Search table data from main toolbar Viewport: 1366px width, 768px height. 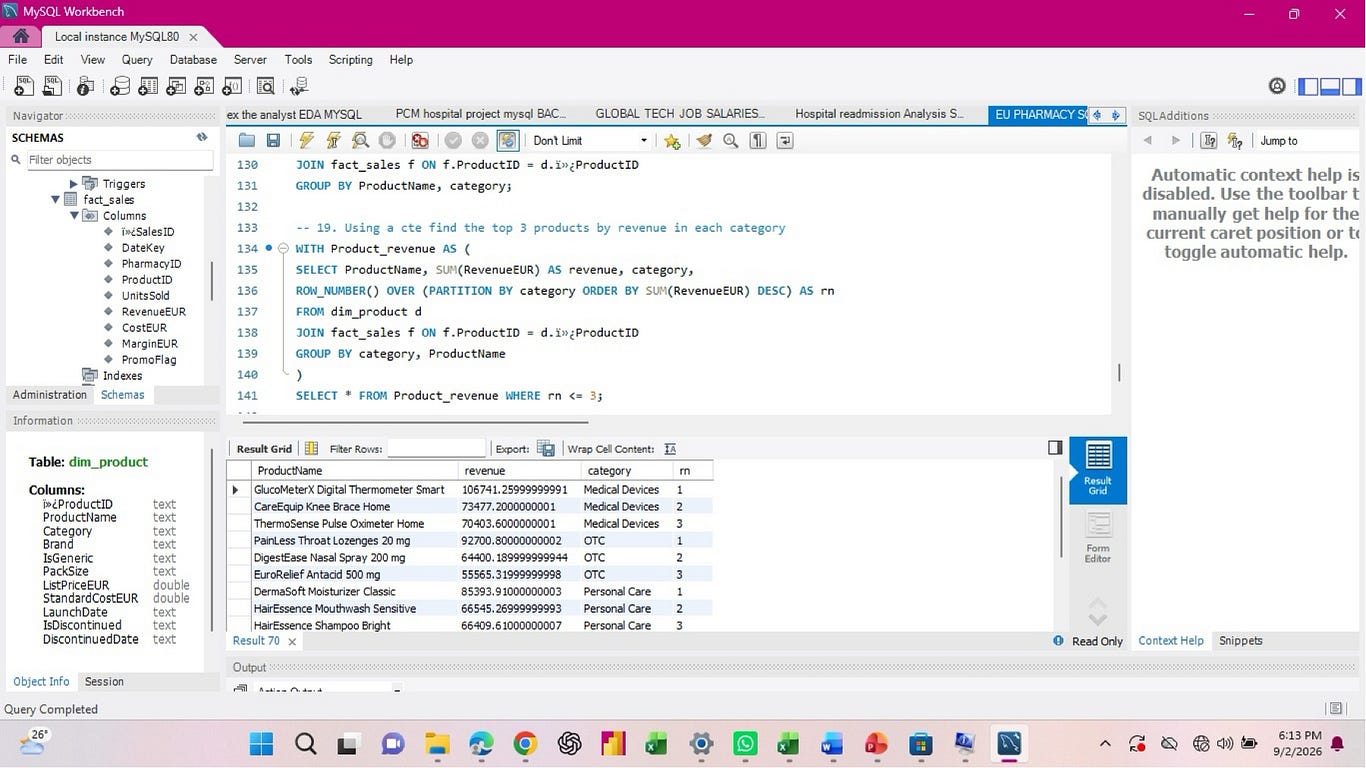(266, 87)
